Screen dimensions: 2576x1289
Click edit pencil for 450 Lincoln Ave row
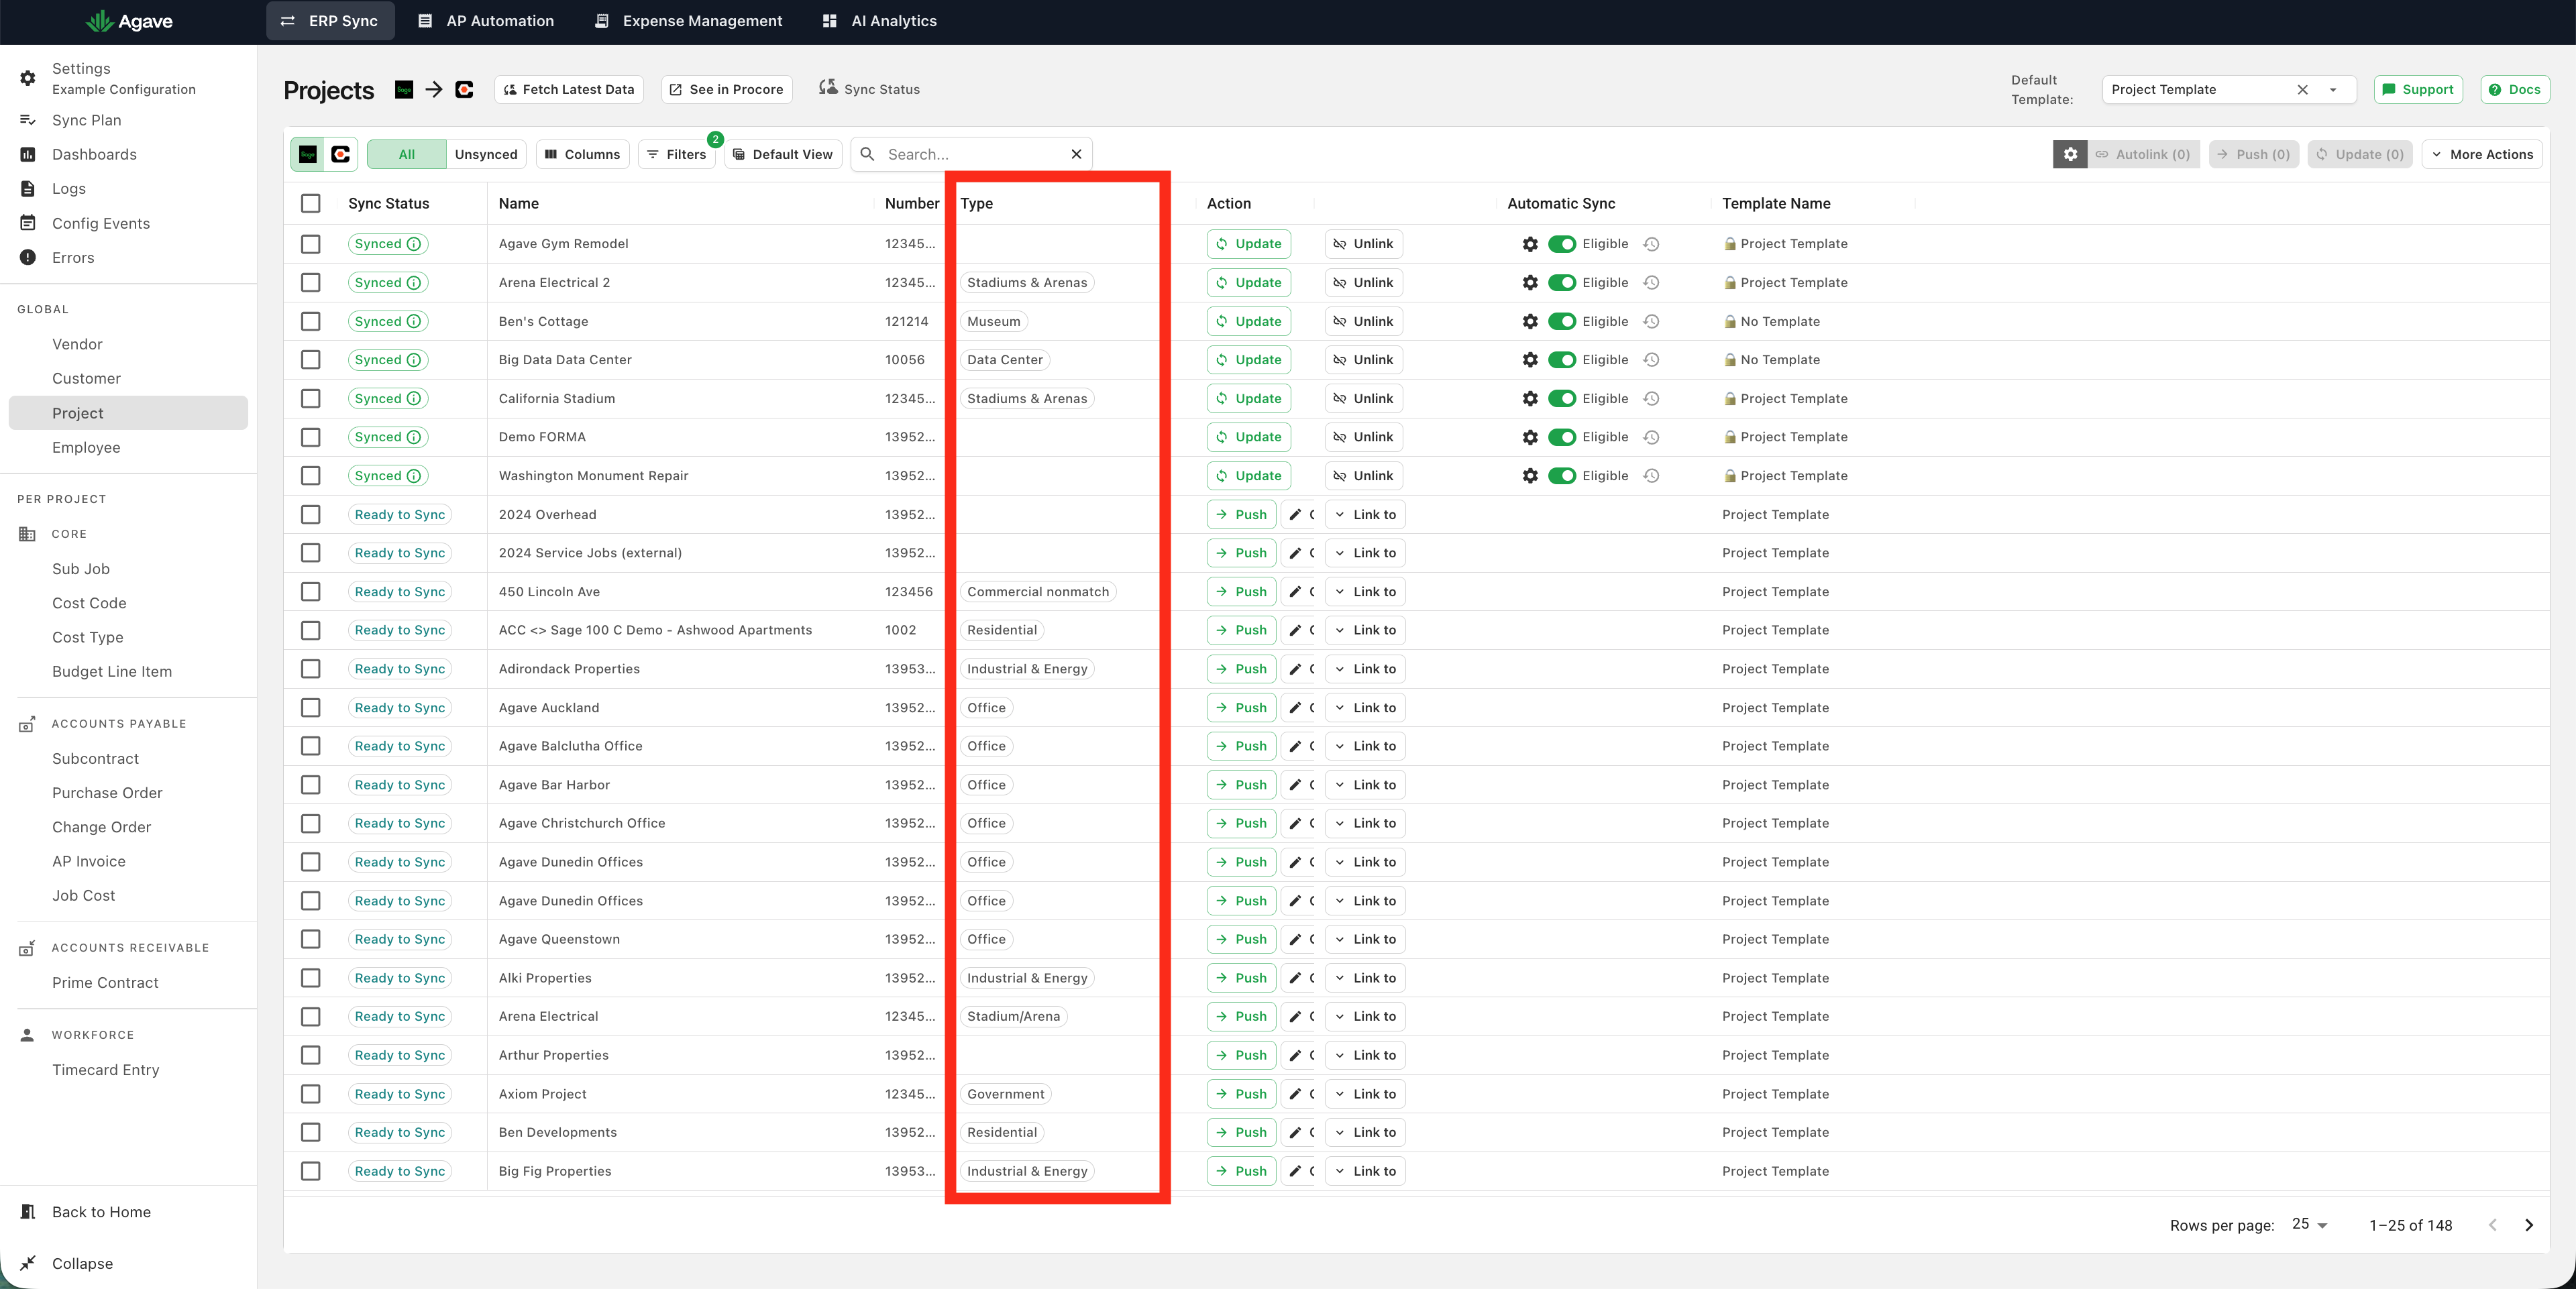[x=1296, y=592]
